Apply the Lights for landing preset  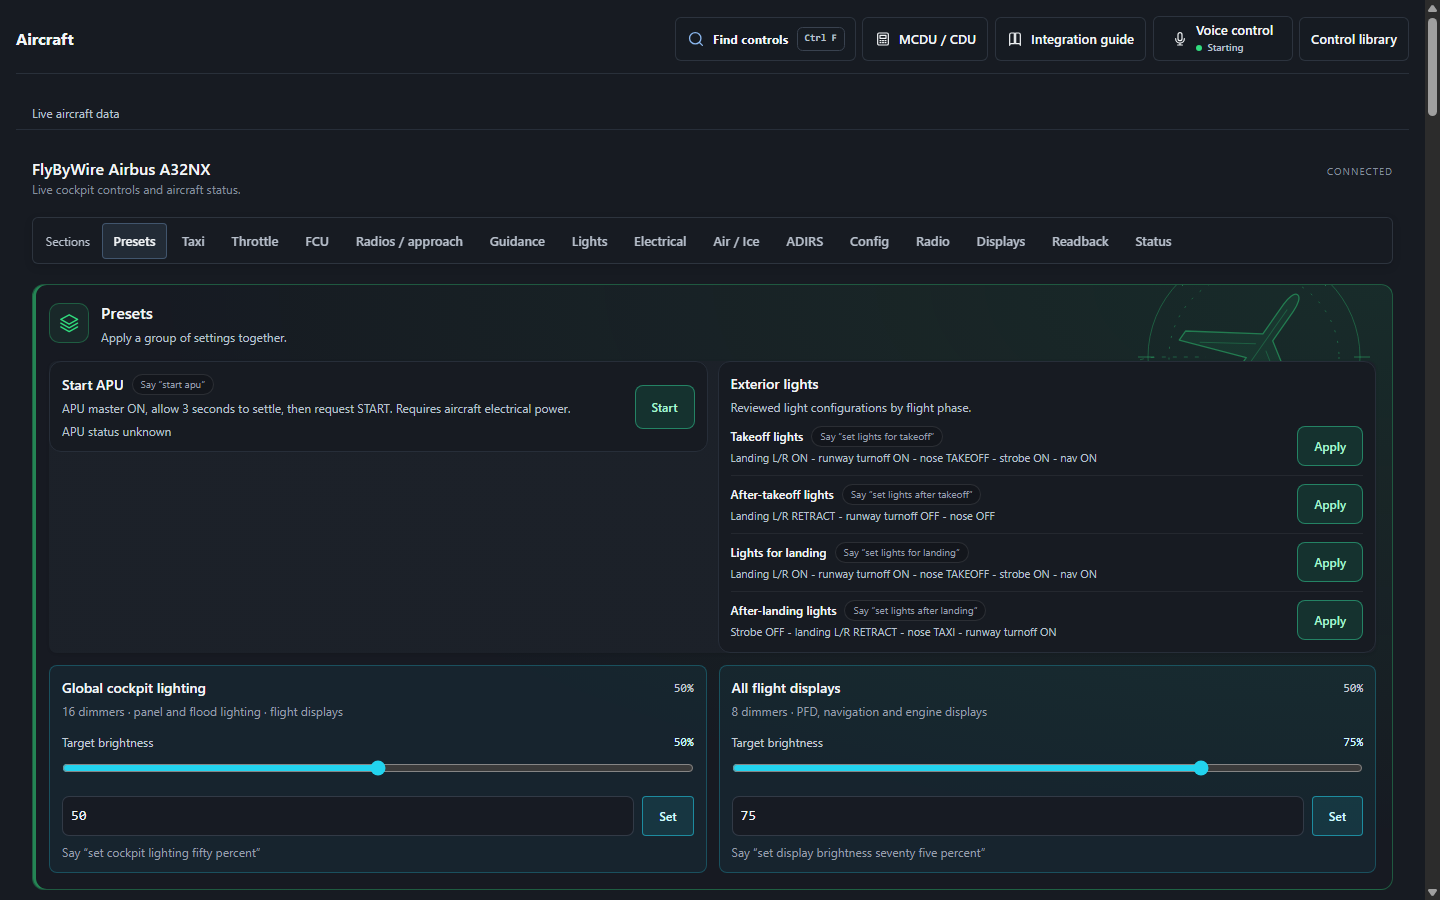coord(1330,562)
